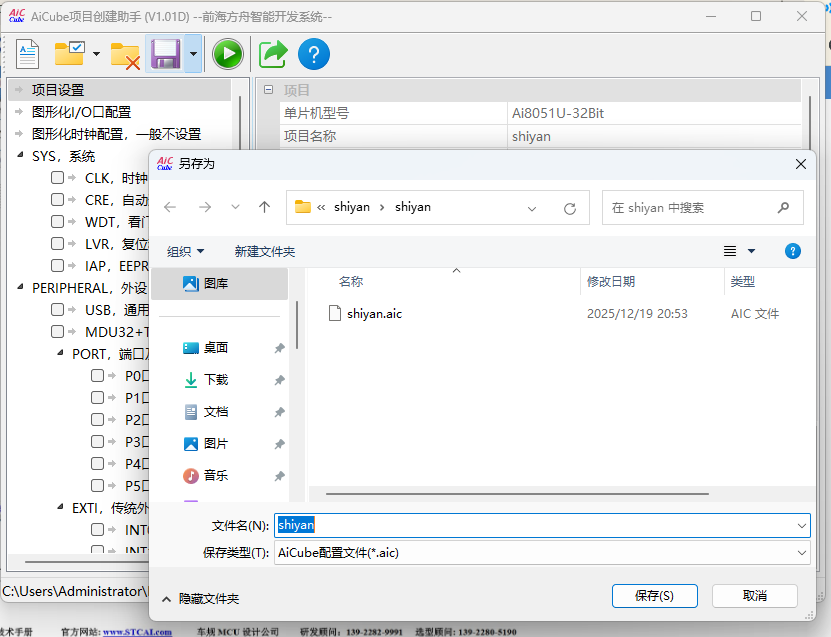
Task: Open AiCube help with the question mark
Action: (x=314, y=53)
